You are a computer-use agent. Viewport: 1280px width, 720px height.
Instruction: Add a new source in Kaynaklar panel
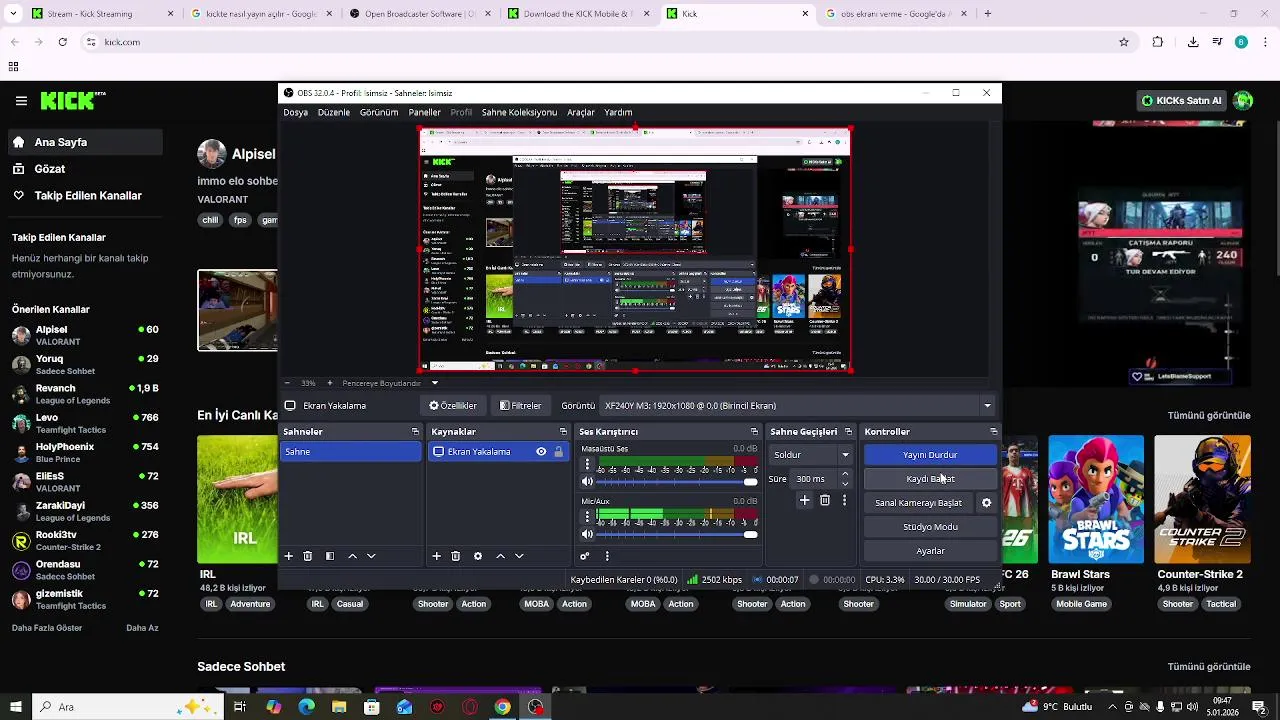tap(436, 556)
